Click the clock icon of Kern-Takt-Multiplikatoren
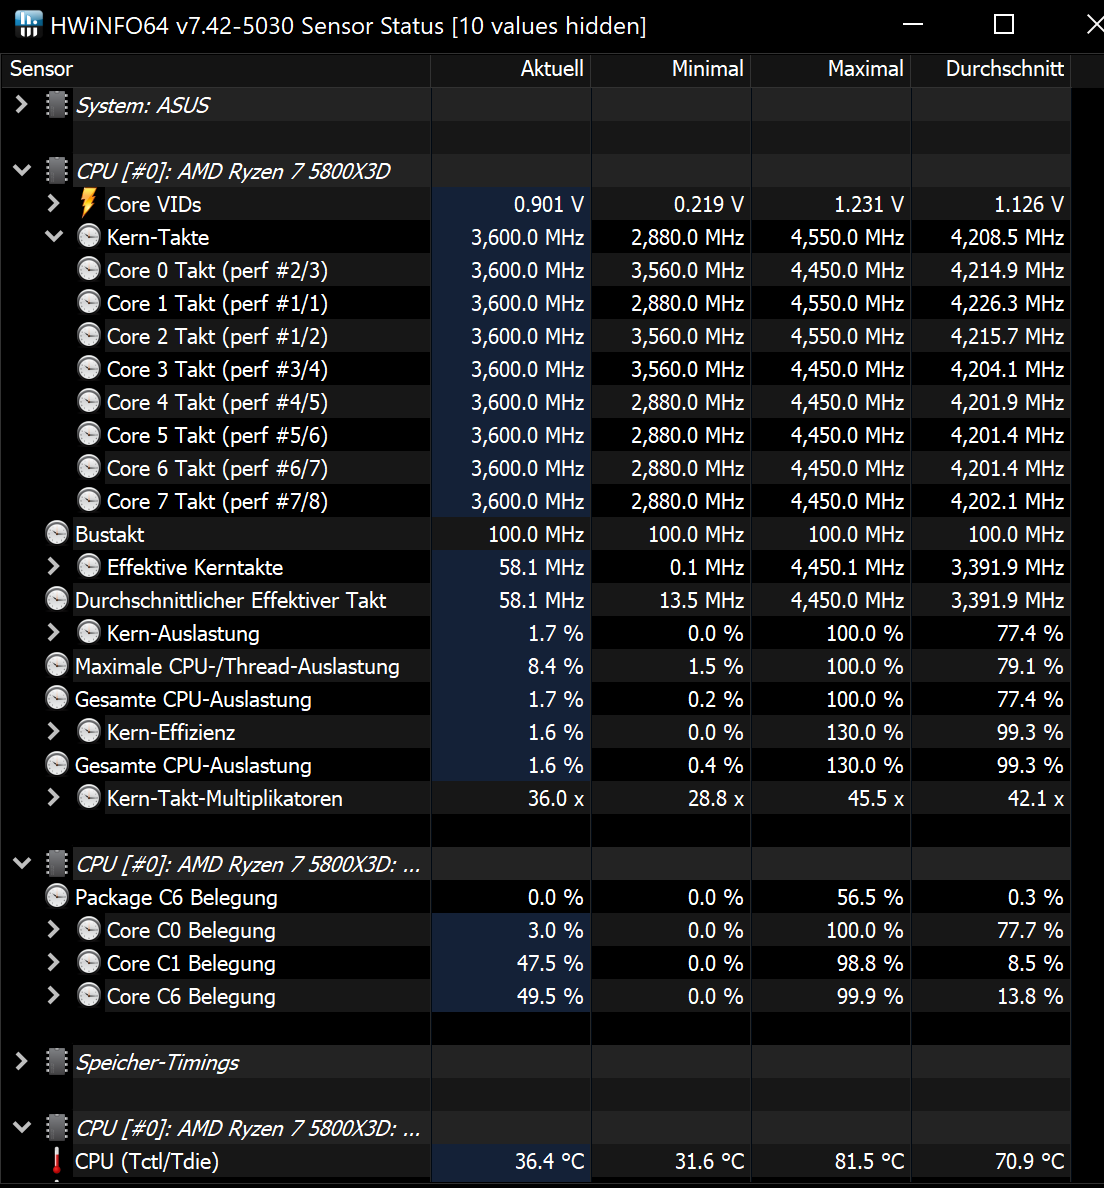Image resolution: width=1104 pixels, height=1188 pixels. pos(89,797)
